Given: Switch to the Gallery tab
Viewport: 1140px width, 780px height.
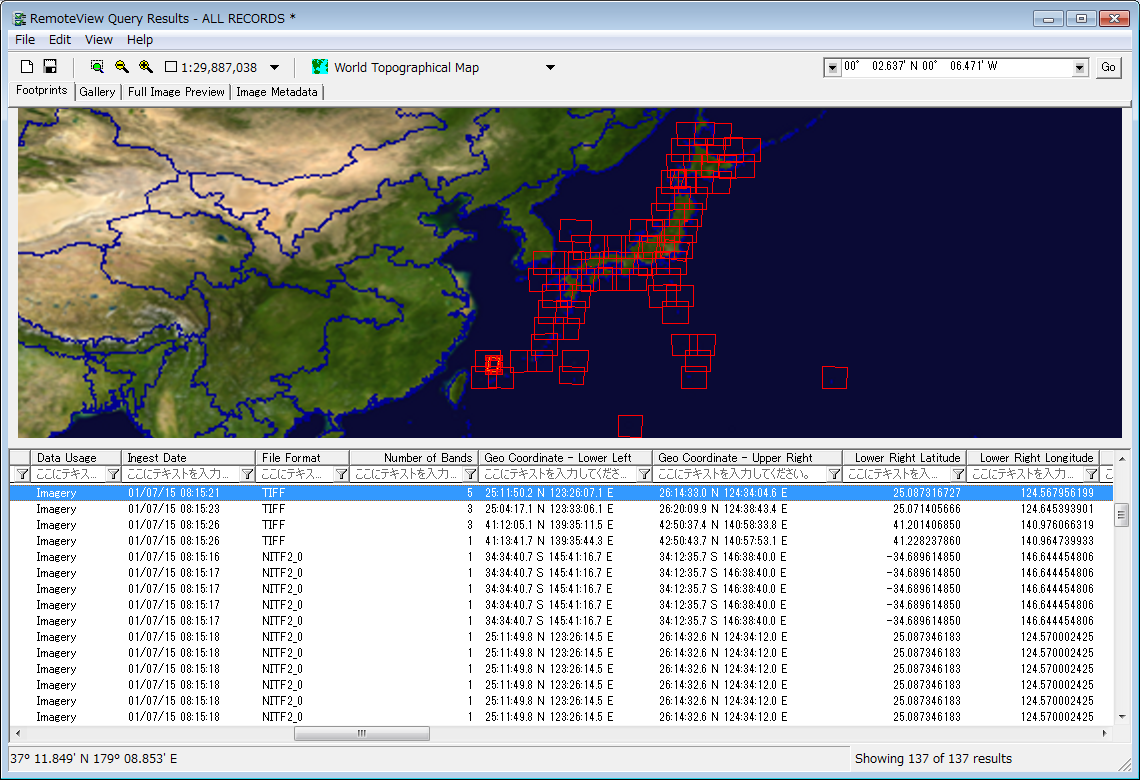Looking at the screenshot, I should tap(98, 92).
